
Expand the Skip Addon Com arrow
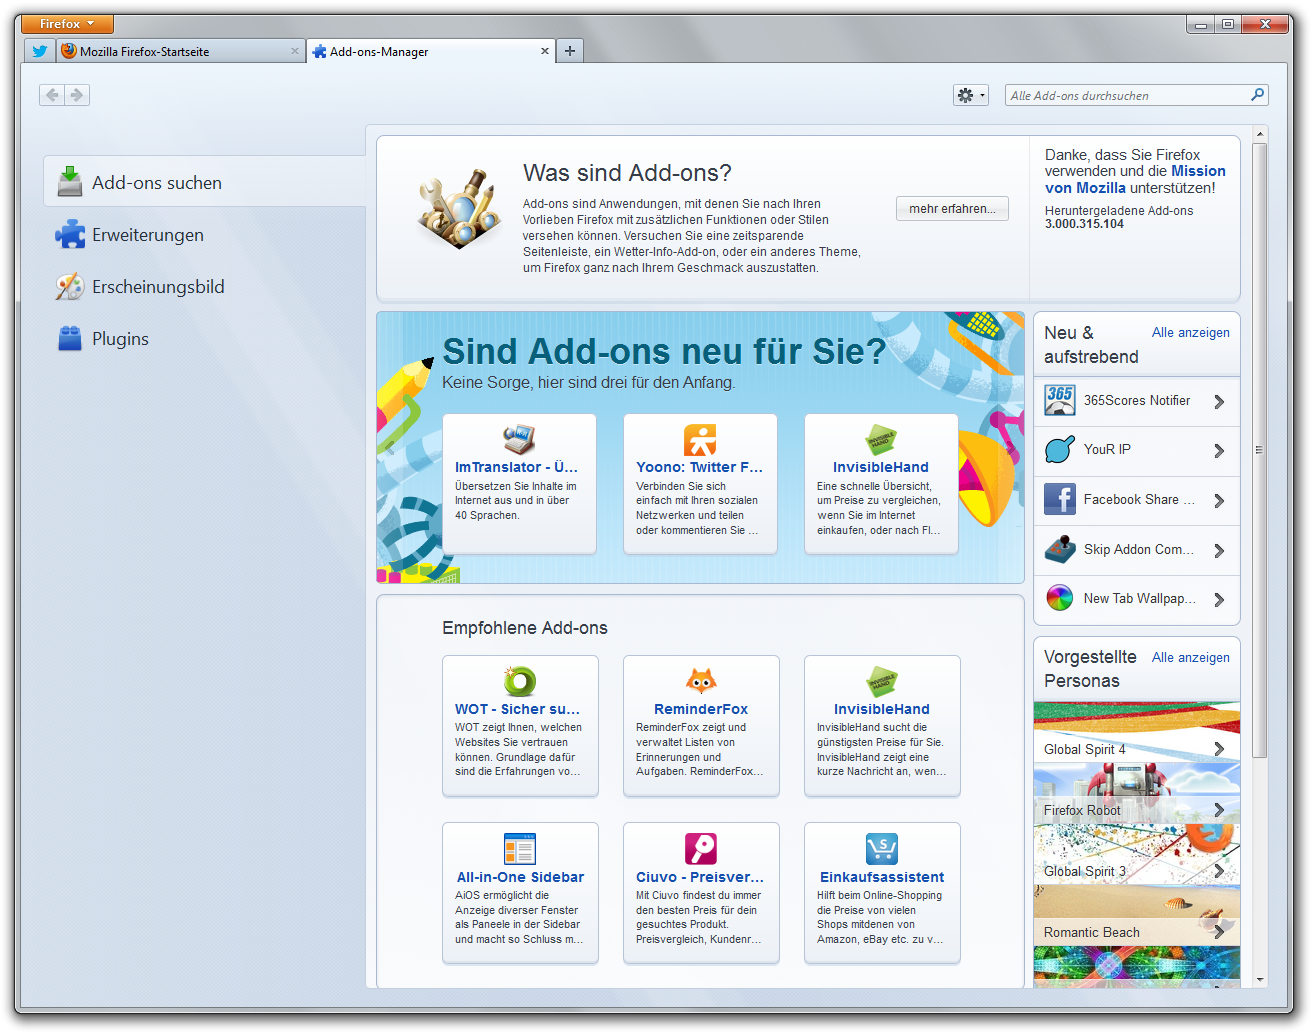1219,551
